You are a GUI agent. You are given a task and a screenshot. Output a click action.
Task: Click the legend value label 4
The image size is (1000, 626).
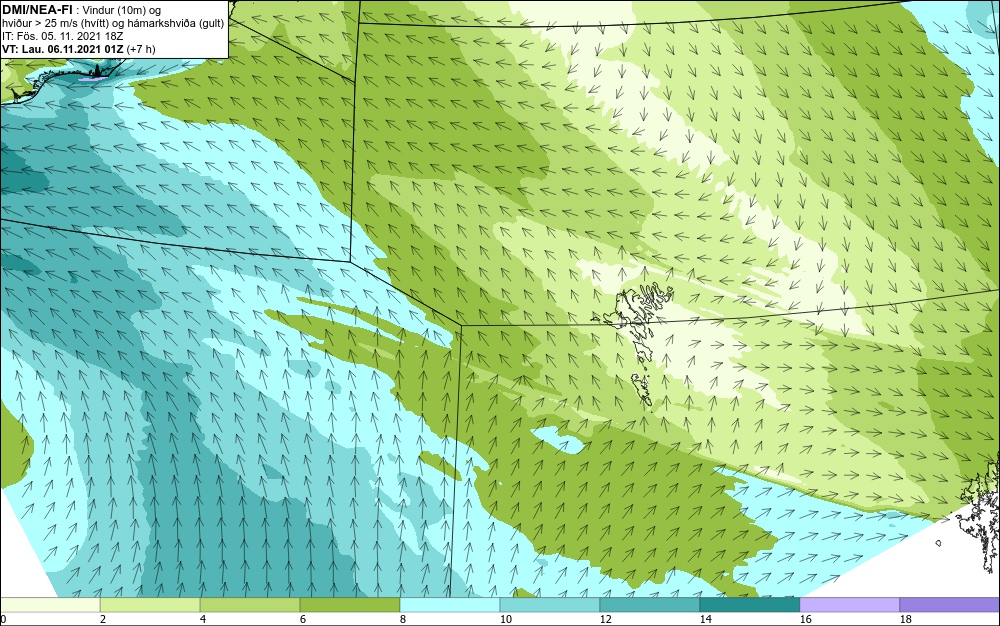coord(203,619)
